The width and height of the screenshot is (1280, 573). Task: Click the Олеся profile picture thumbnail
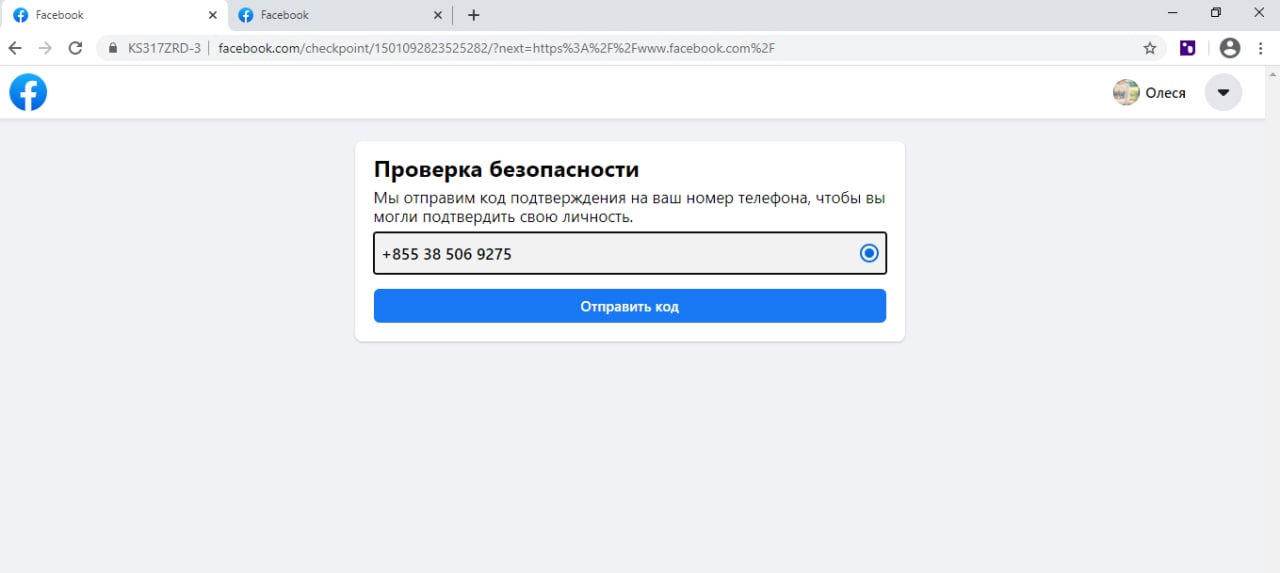(x=1126, y=92)
